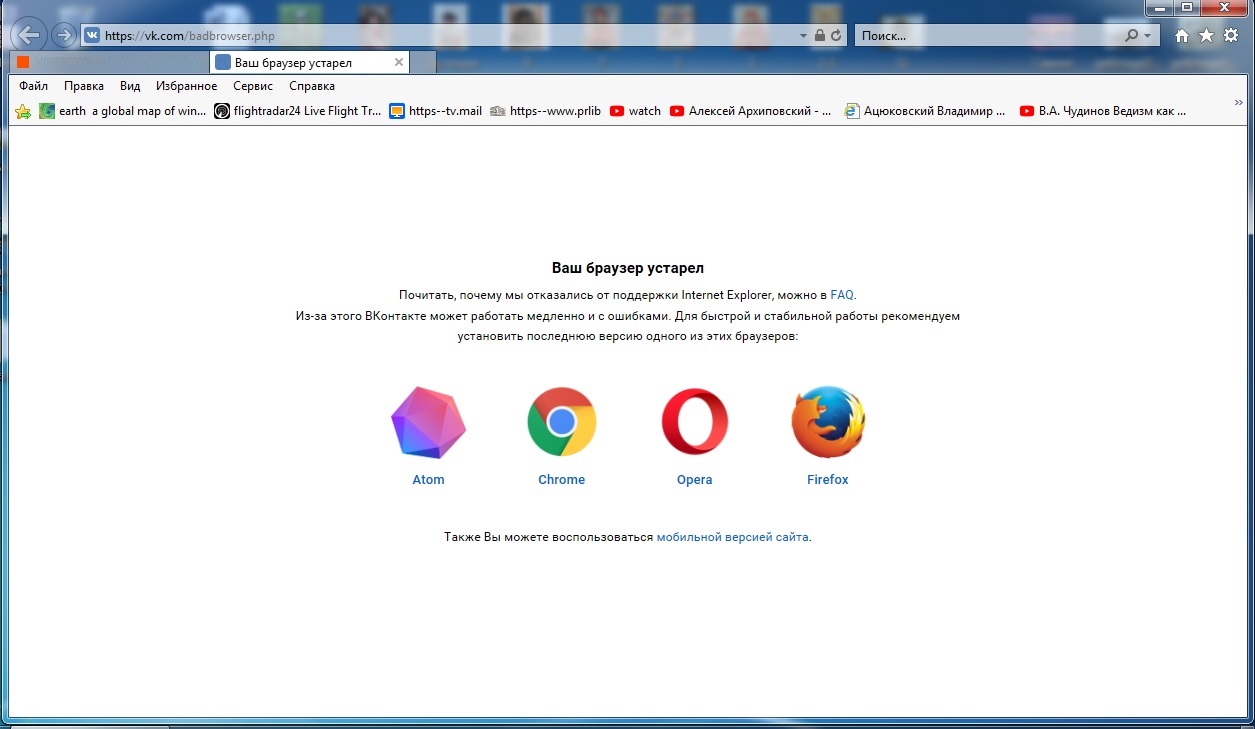Open Favorites star icon in browser toolbar
The image size is (1255, 729).
coord(1206,36)
